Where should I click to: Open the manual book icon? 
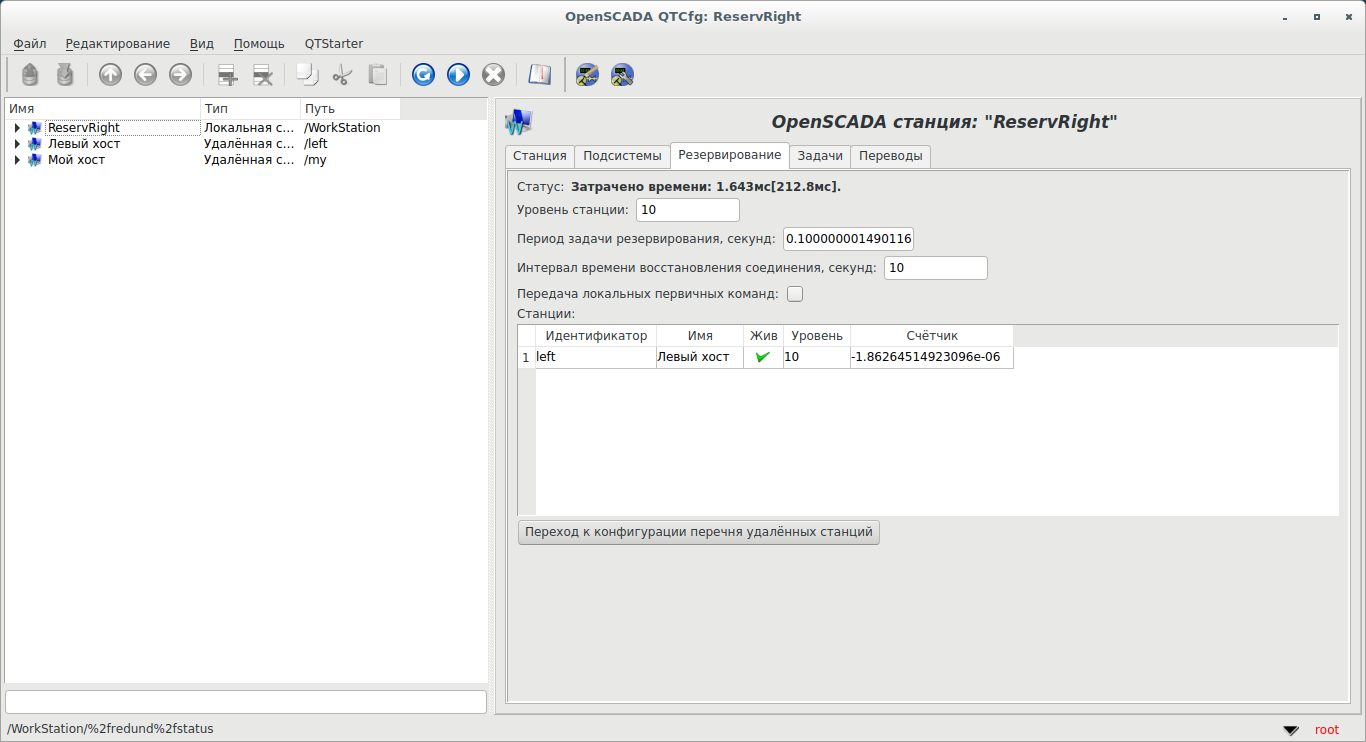540,75
